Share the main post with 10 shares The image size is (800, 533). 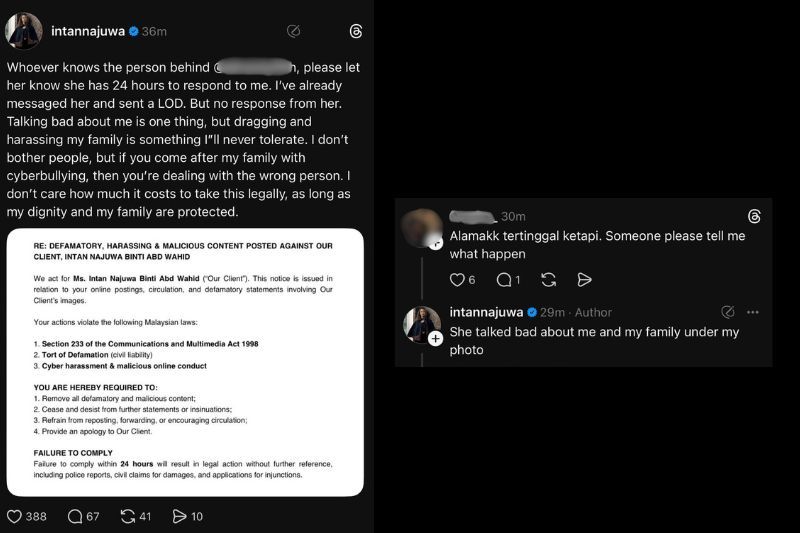tap(180, 516)
